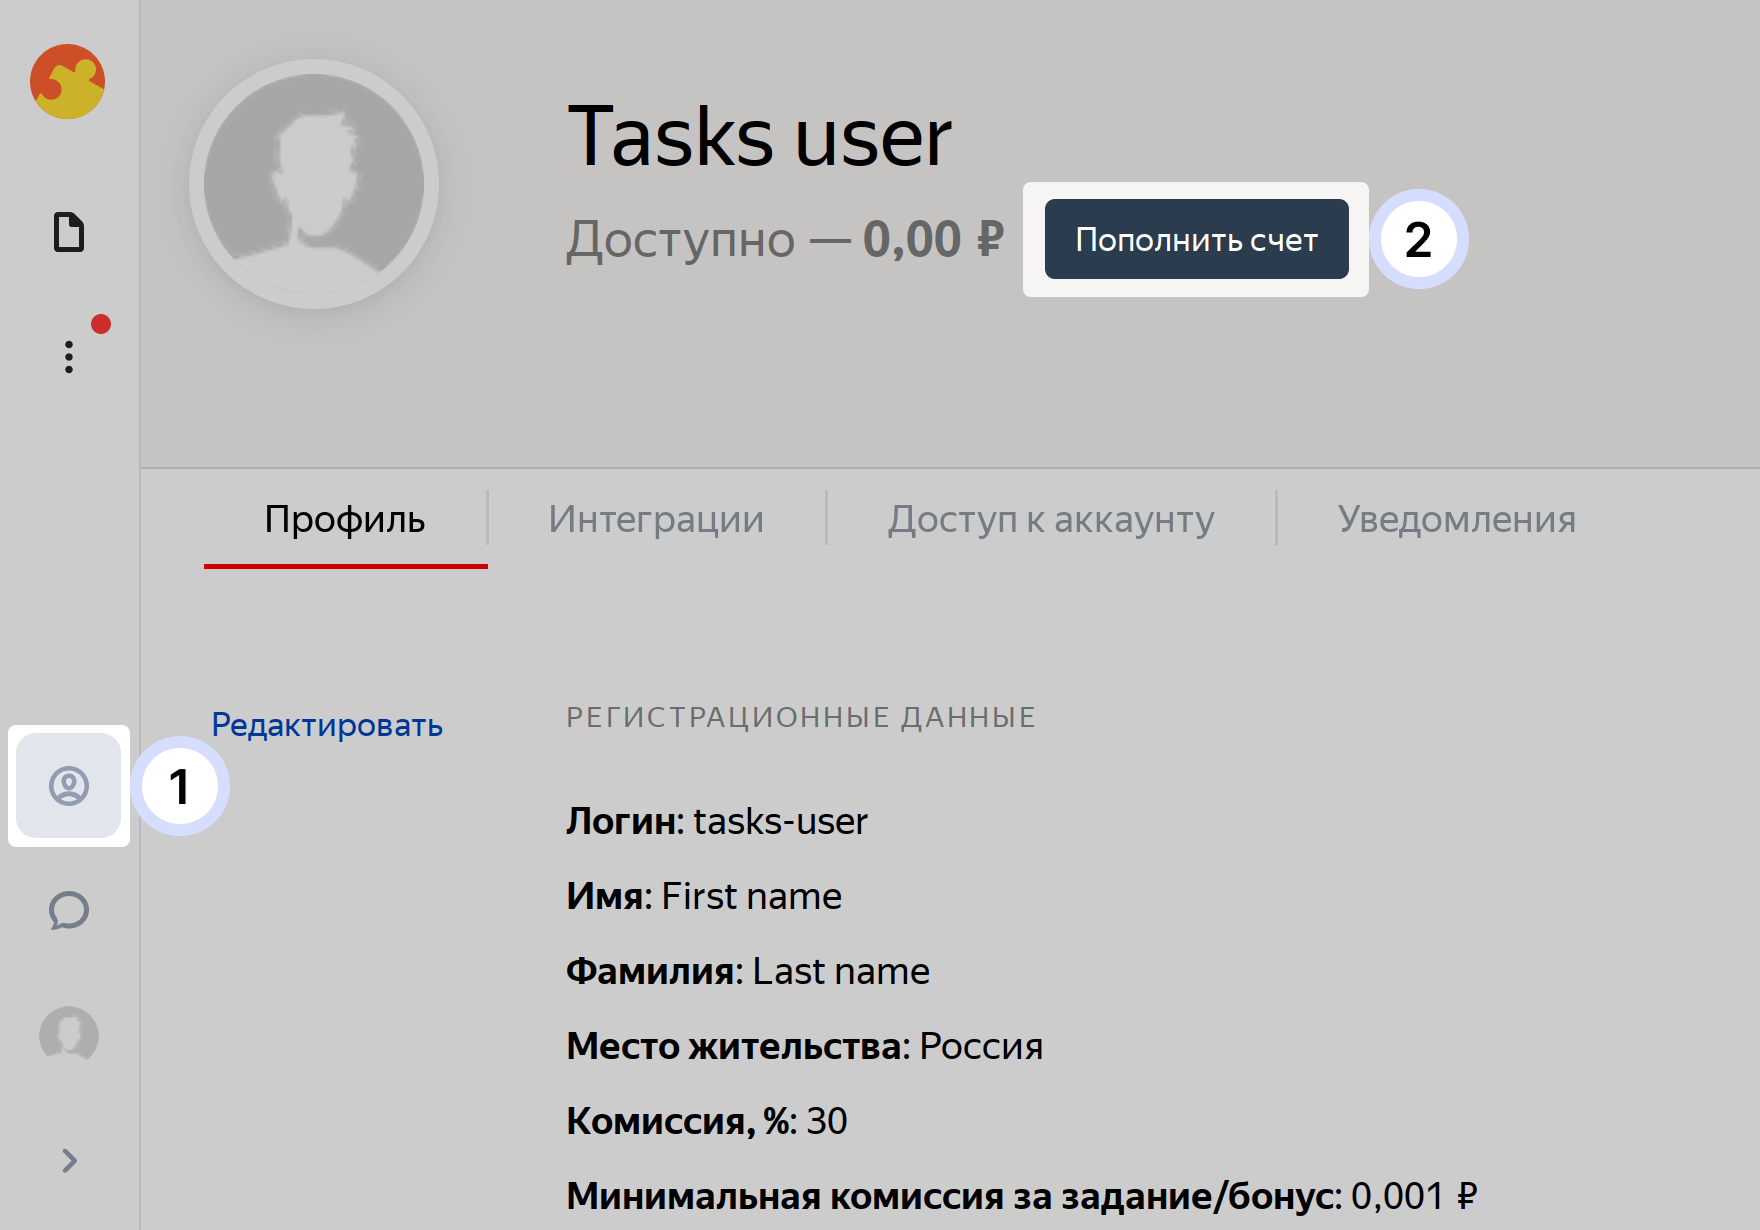Open the Yandex logo at sidebar top
The height and width of the screenshot is (1230, 1760).
pos(68,83)
